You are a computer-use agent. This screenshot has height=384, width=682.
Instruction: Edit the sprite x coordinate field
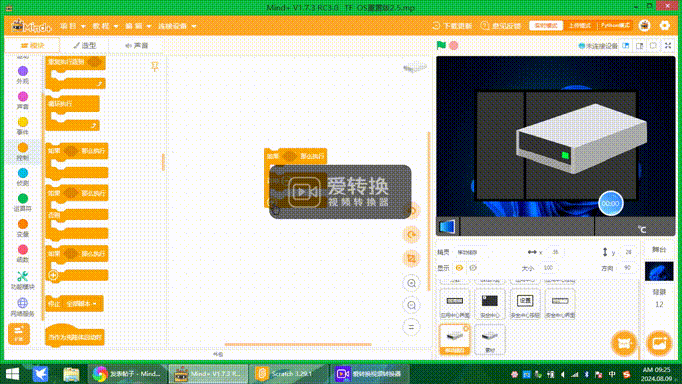click(x=555, y=252)
